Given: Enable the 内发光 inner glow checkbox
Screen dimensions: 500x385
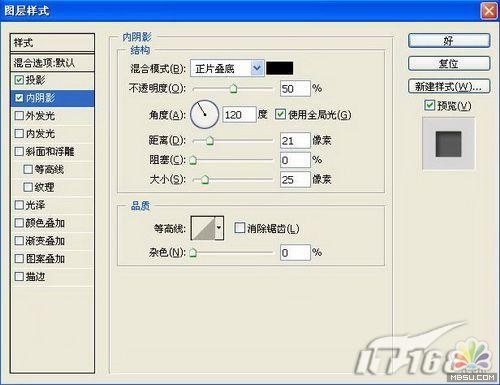Looking at the screenshot, I should pos(19,134).
